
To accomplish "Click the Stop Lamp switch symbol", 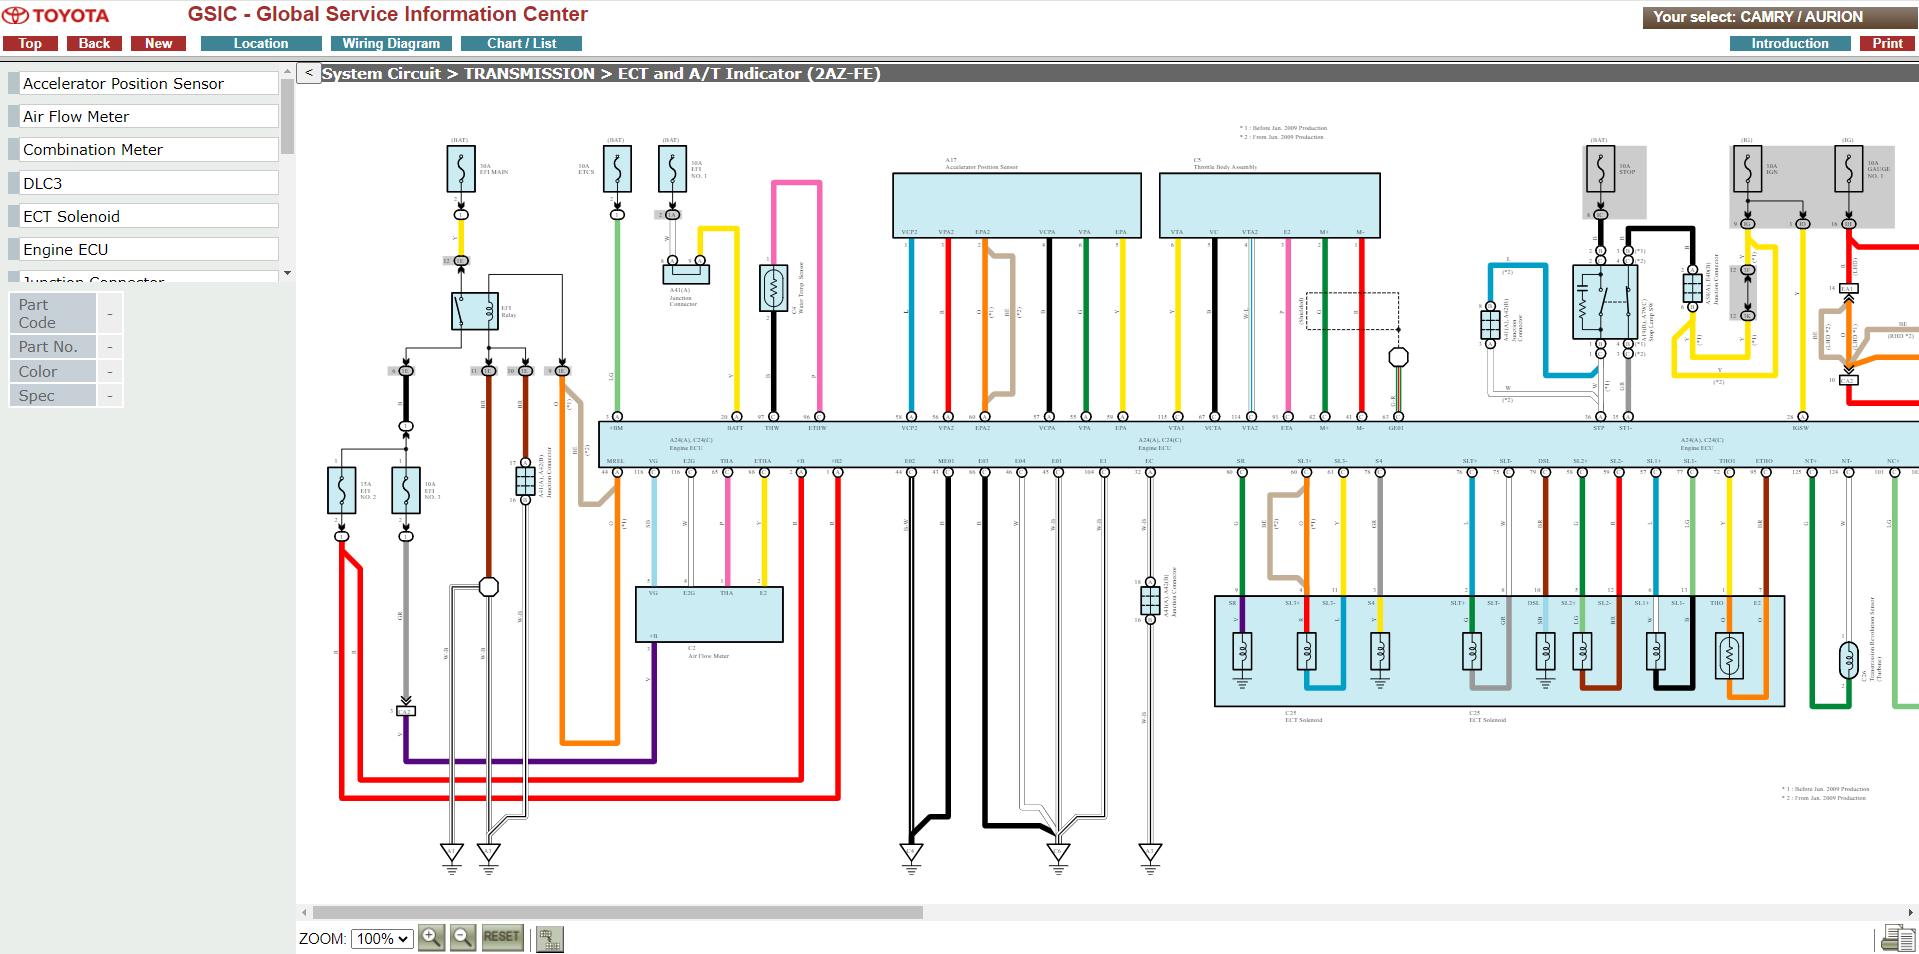I will [x=1605, y=302].
